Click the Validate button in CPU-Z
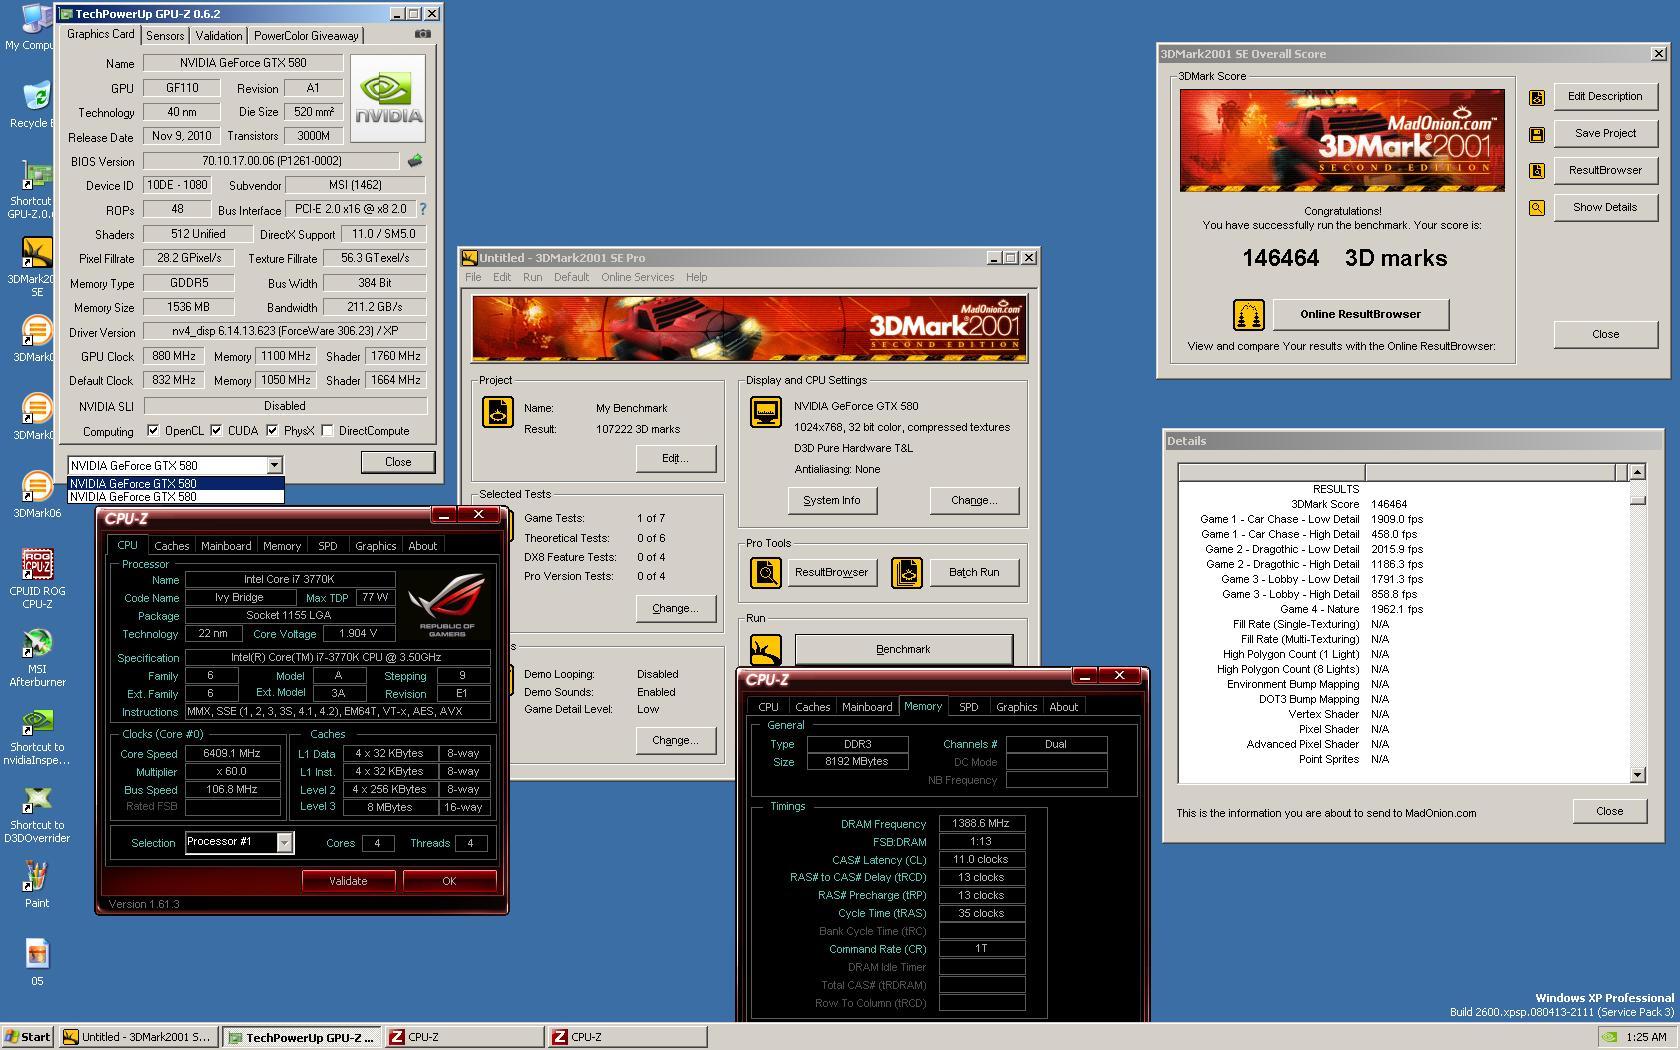 tap(348, 881)
